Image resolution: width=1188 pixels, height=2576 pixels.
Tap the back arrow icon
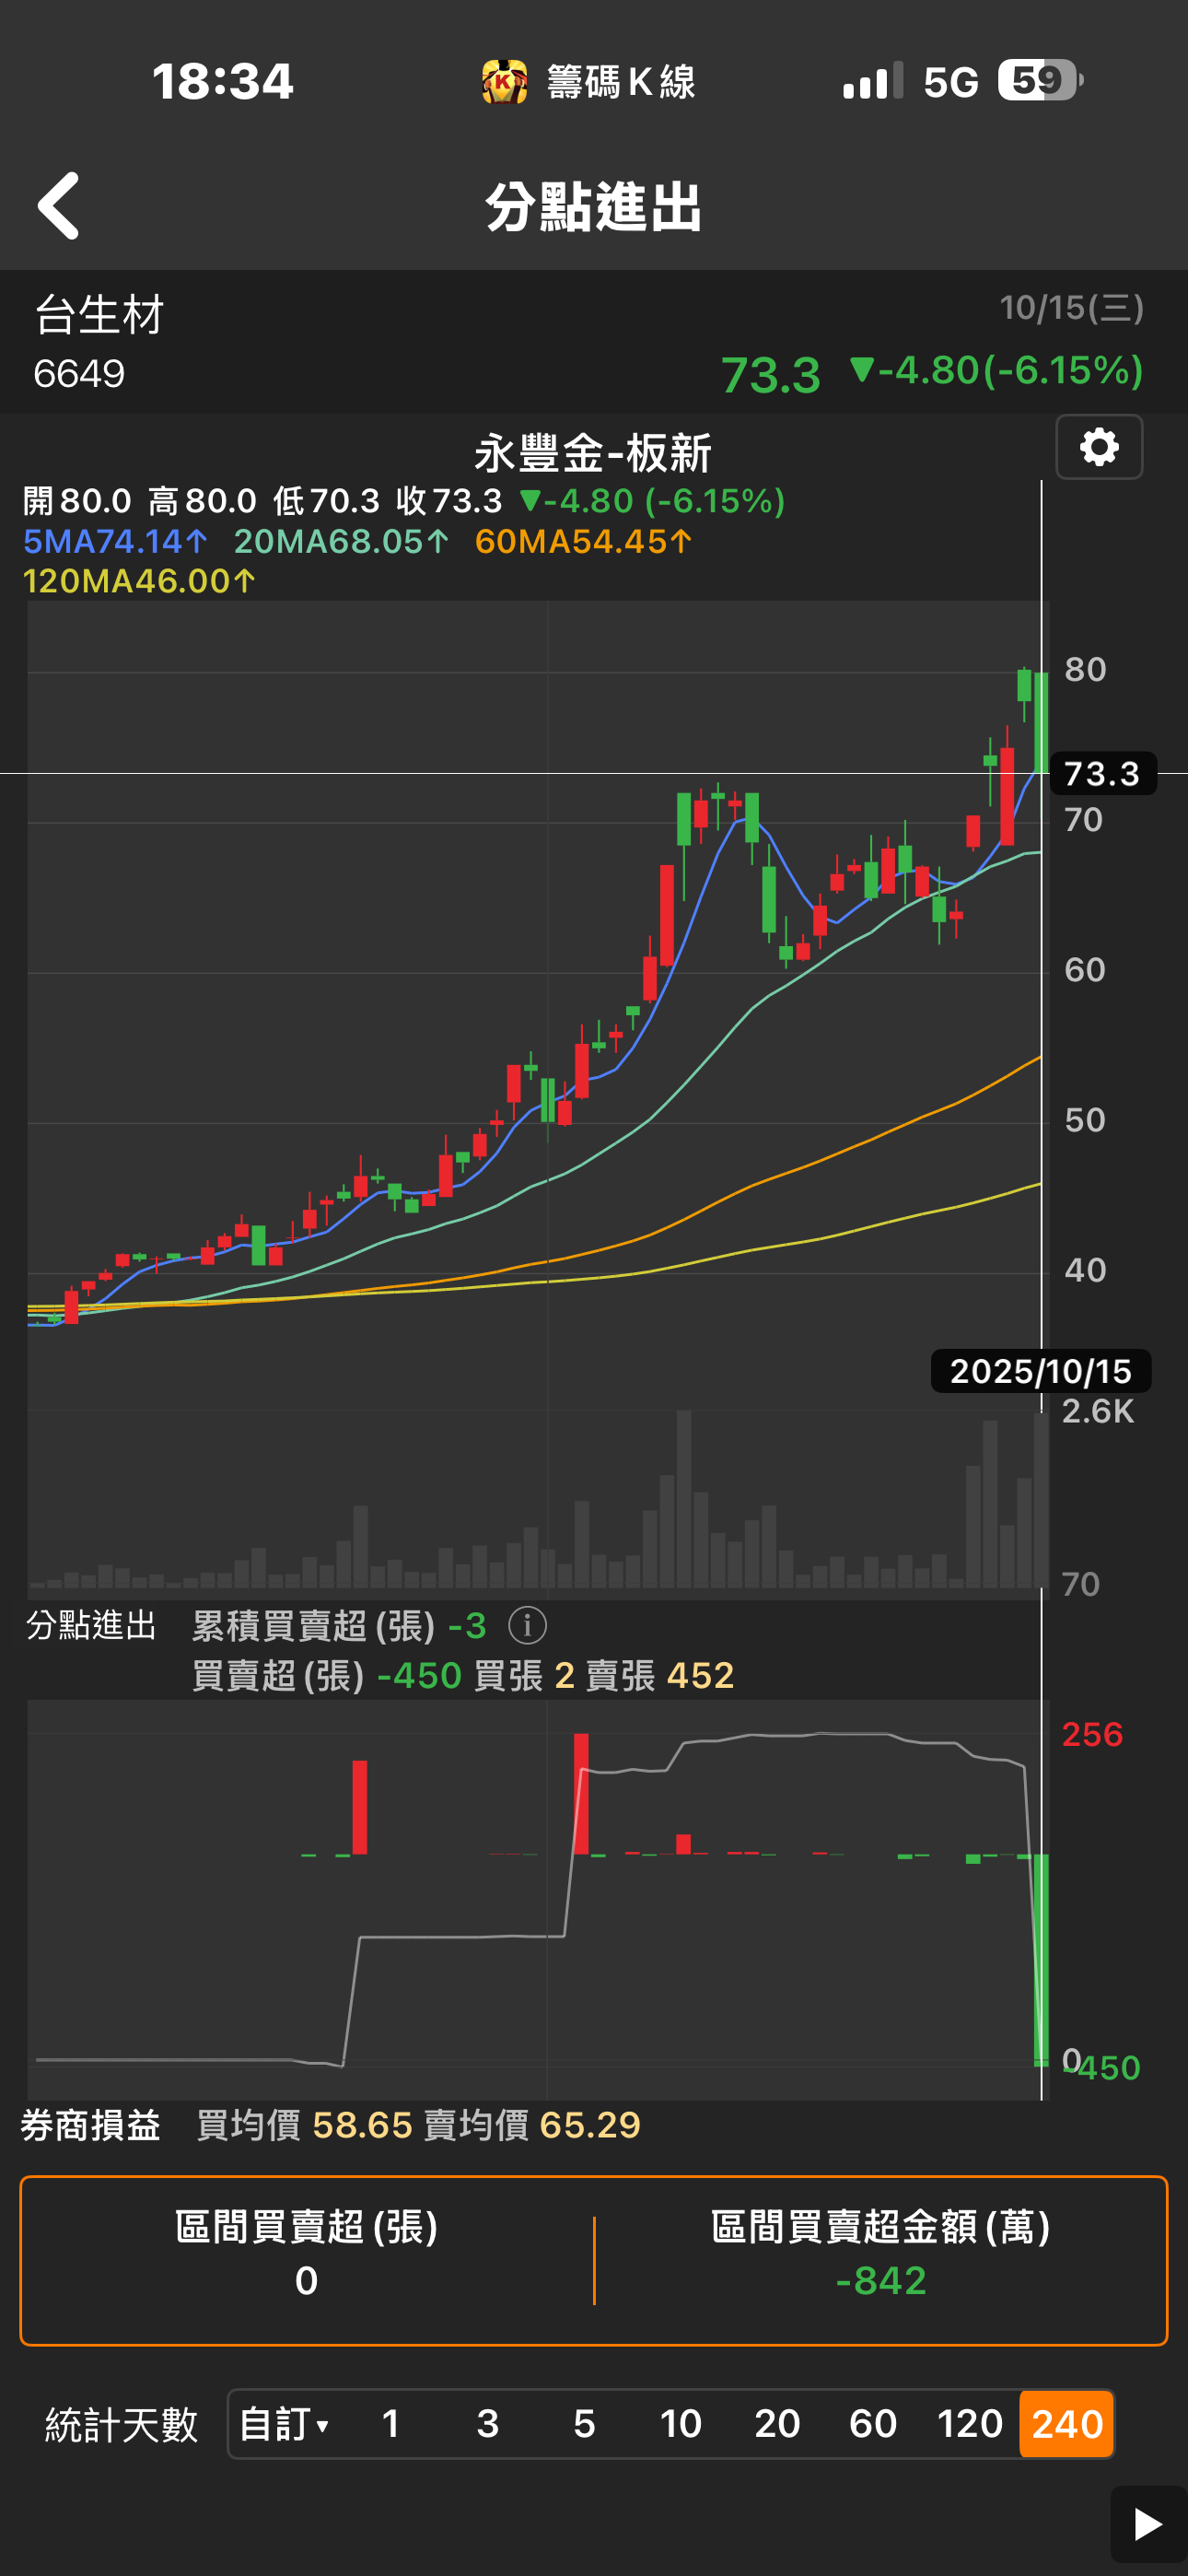point(59,206)
